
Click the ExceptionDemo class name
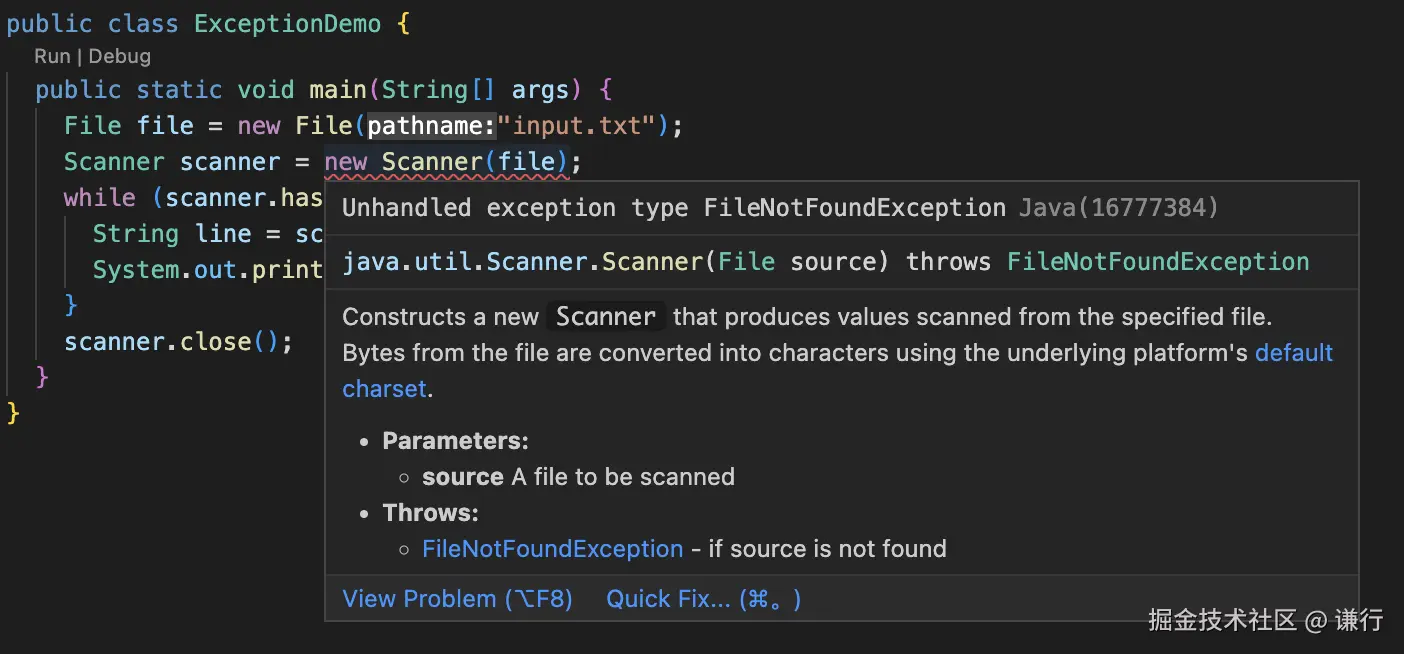coord(288,25)
